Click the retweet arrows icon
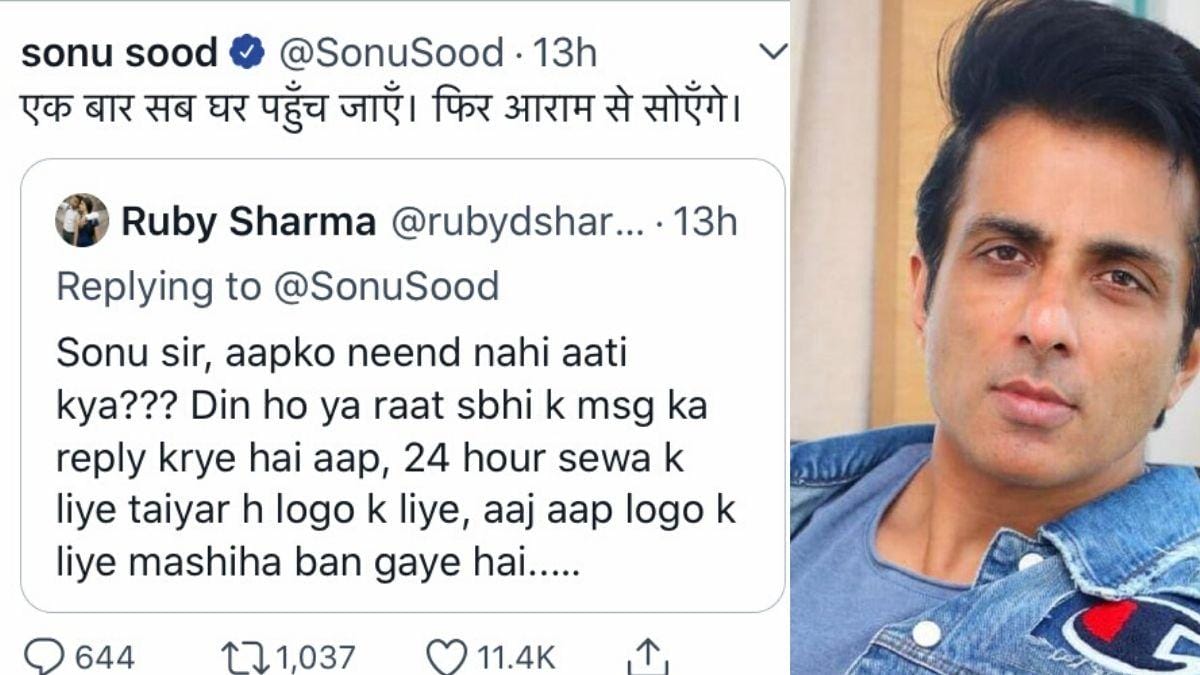Screen dimensions: 1200x675 (x=244, y=657)
